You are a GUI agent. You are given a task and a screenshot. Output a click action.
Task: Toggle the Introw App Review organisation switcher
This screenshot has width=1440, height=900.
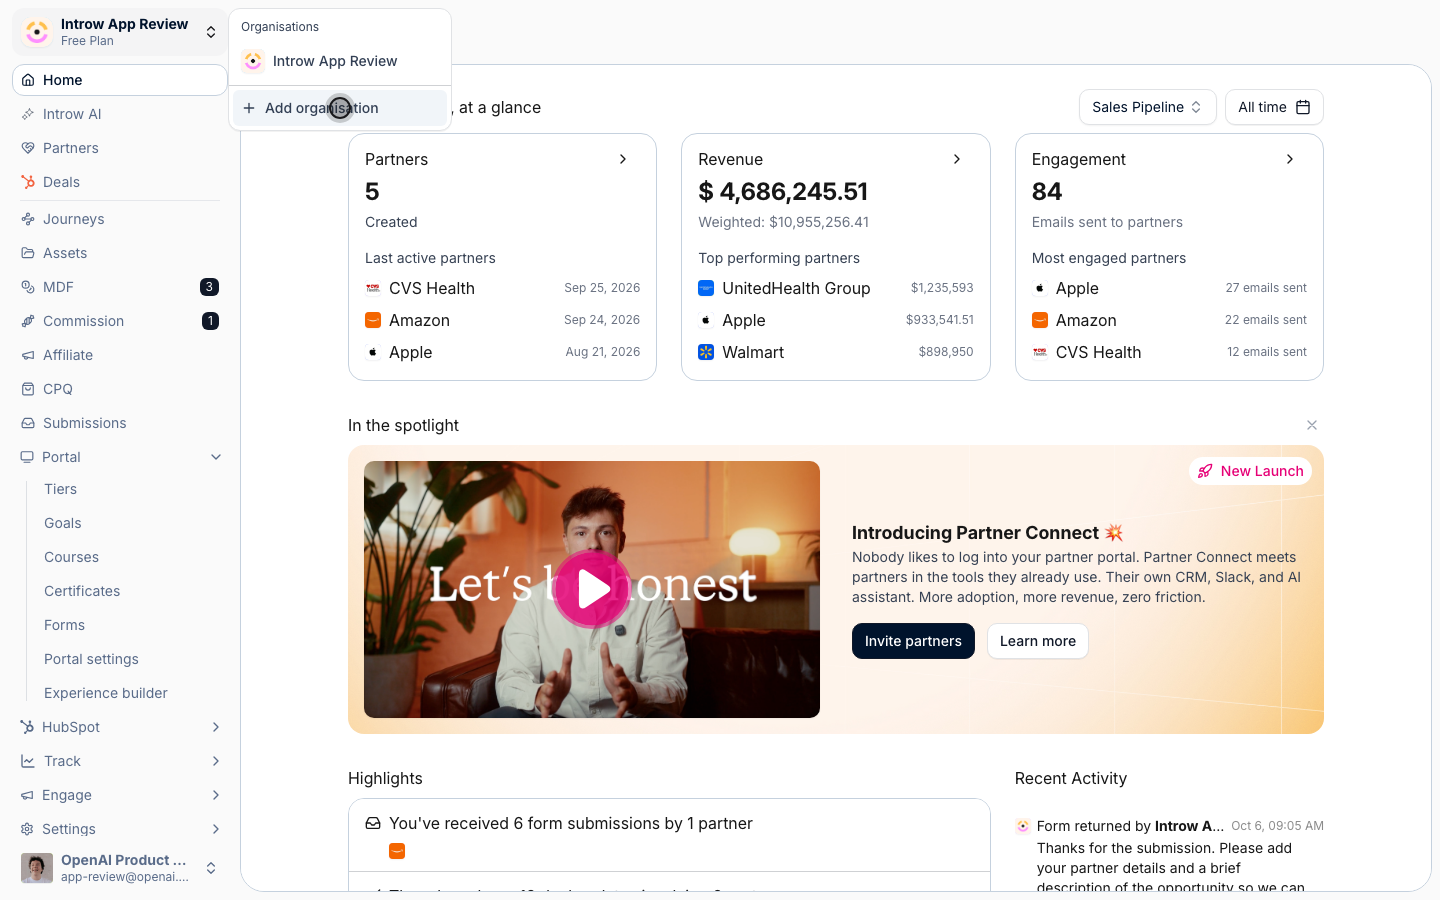click(x=120, y=32)
